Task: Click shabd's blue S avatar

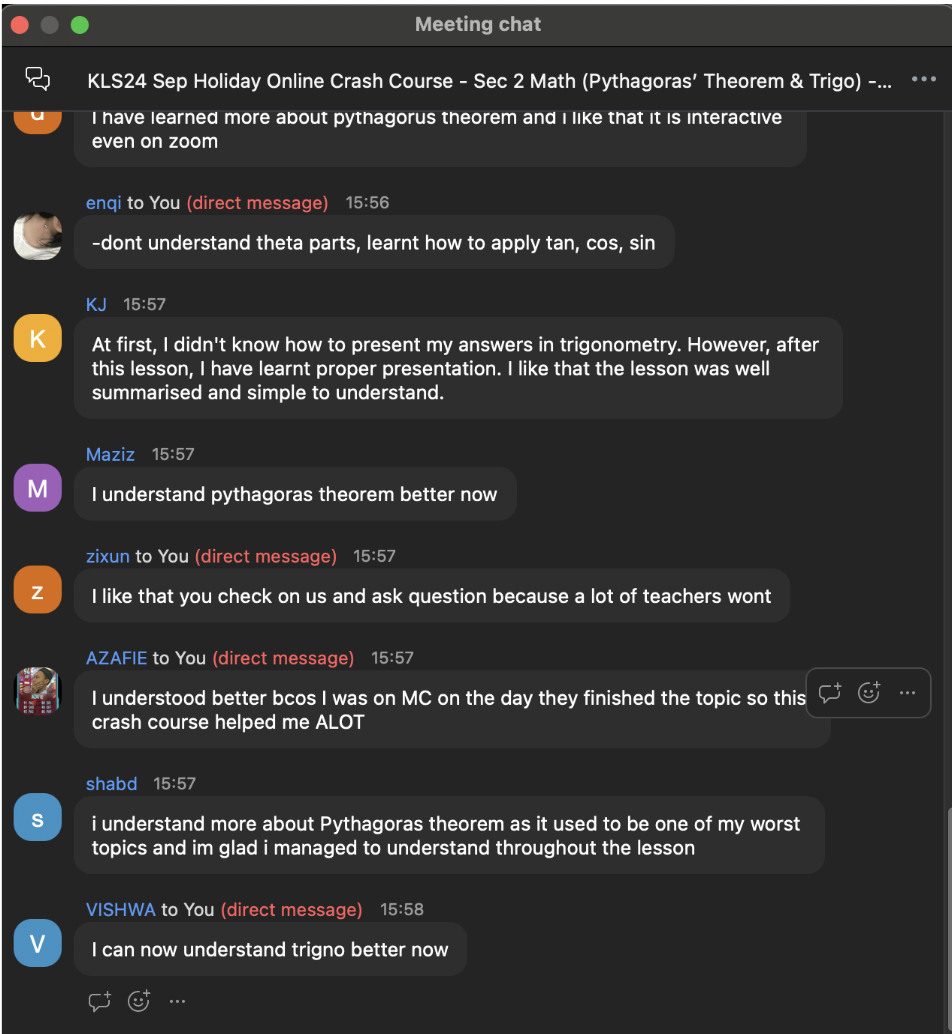Action: 38,817
